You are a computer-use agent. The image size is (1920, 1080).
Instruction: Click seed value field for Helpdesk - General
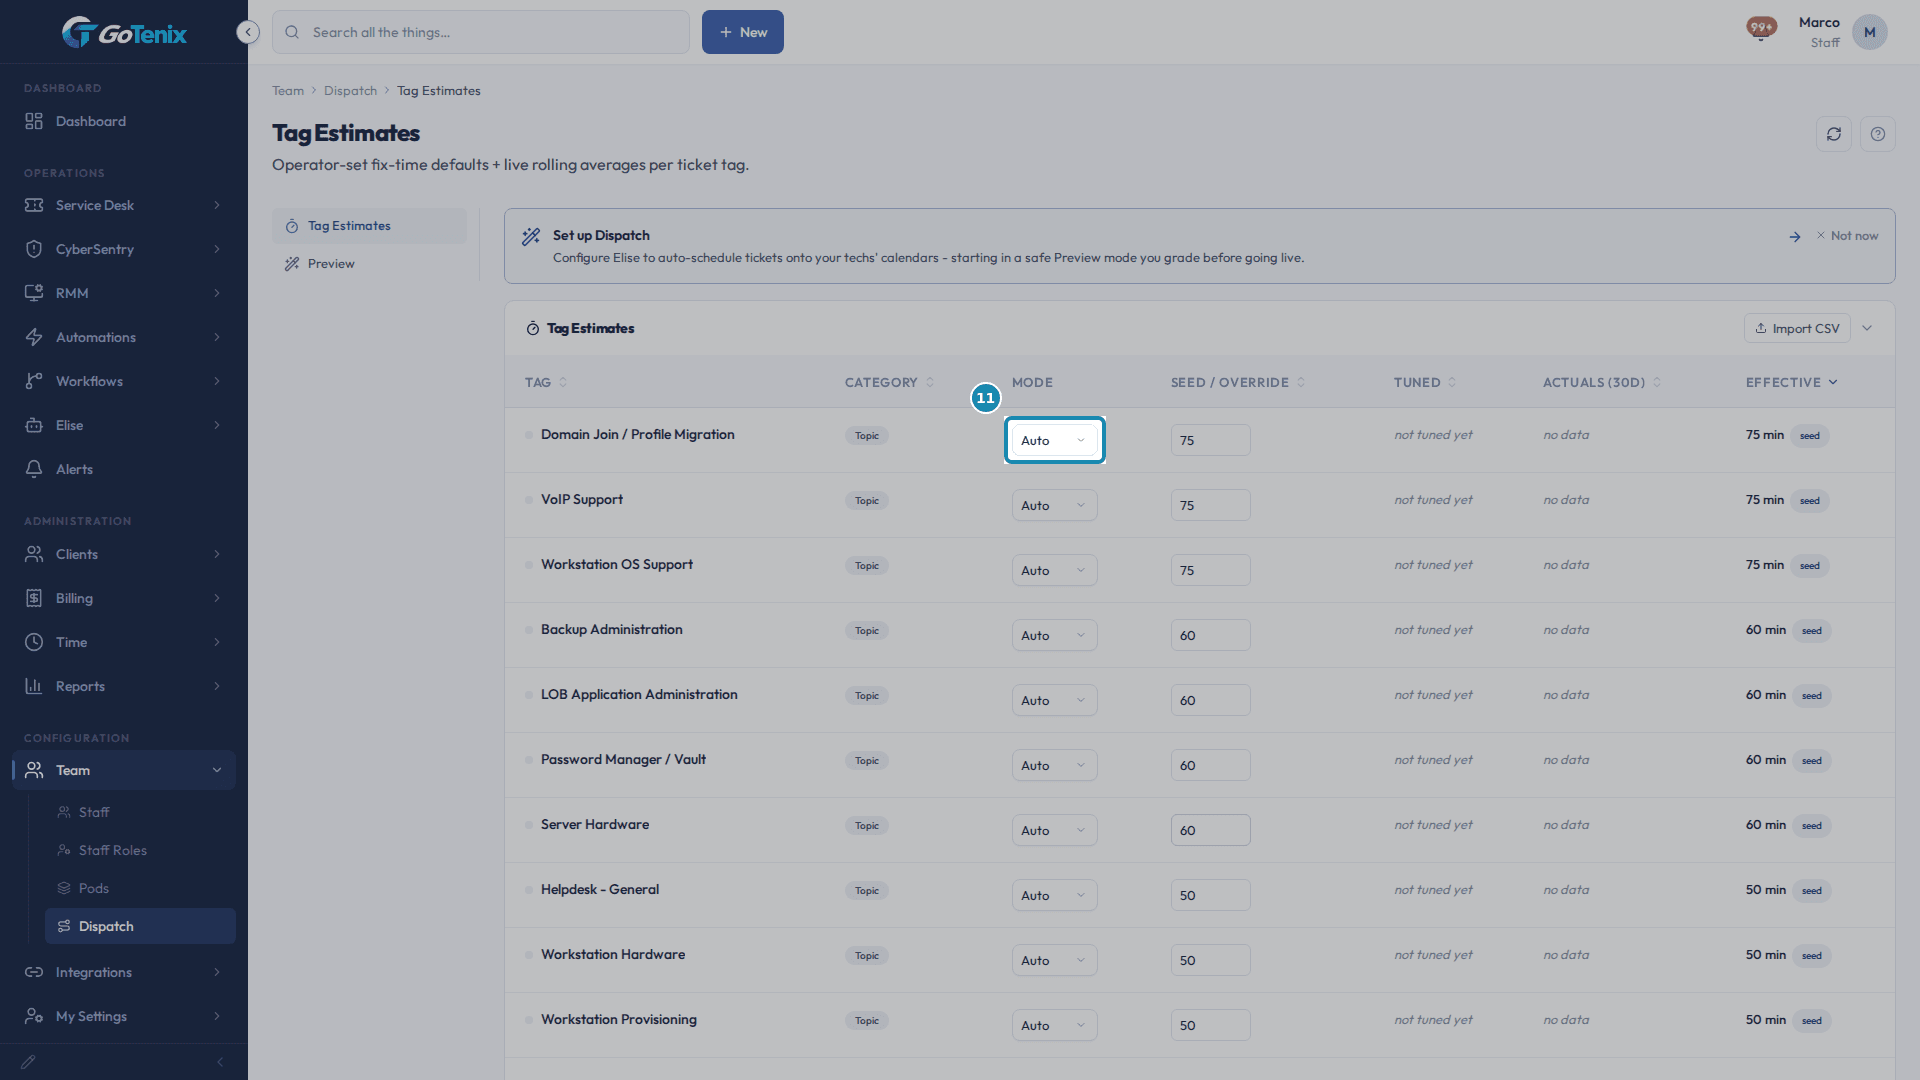click(1210, 895)
